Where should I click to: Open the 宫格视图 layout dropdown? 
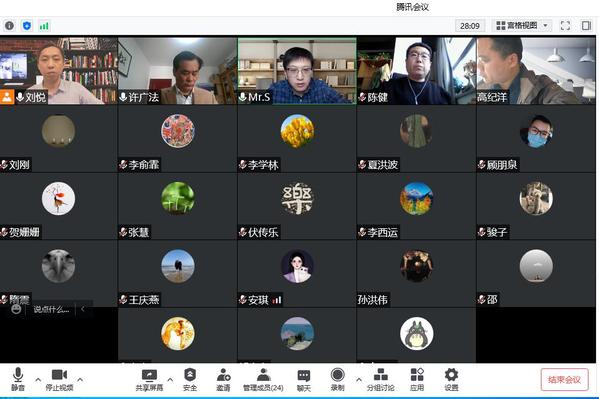tap(522, 26)
